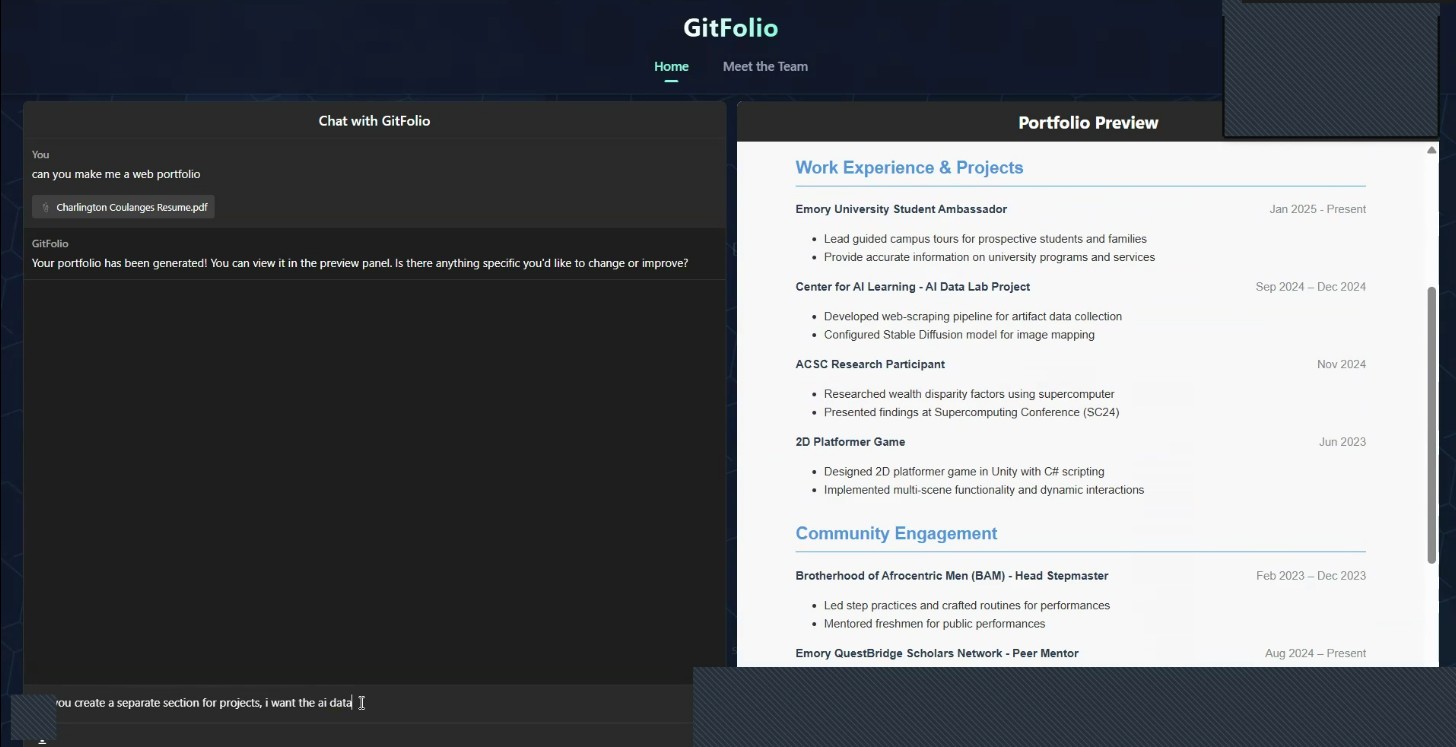The height and width of the screenshot is (747, 1456).
Task: Open the Work Experience & Projects section heading
Action: (909, 167)
